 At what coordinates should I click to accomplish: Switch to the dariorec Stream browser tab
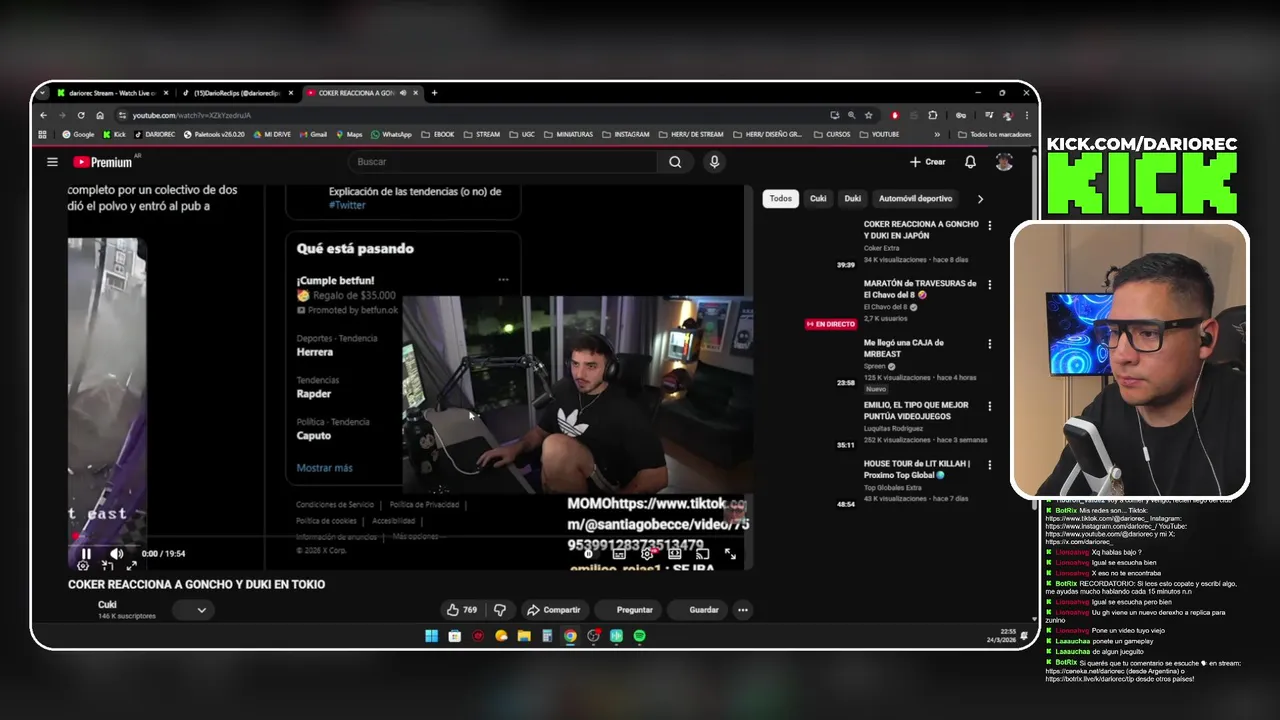[x=112, y=93]
